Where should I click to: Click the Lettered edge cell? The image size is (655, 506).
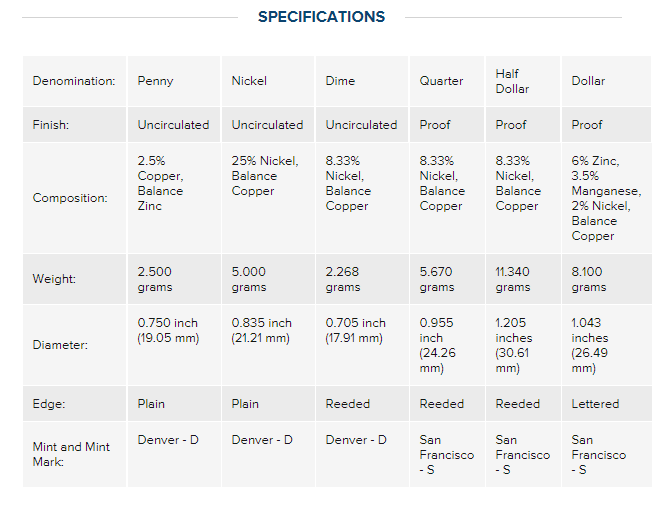coord(607,404)
